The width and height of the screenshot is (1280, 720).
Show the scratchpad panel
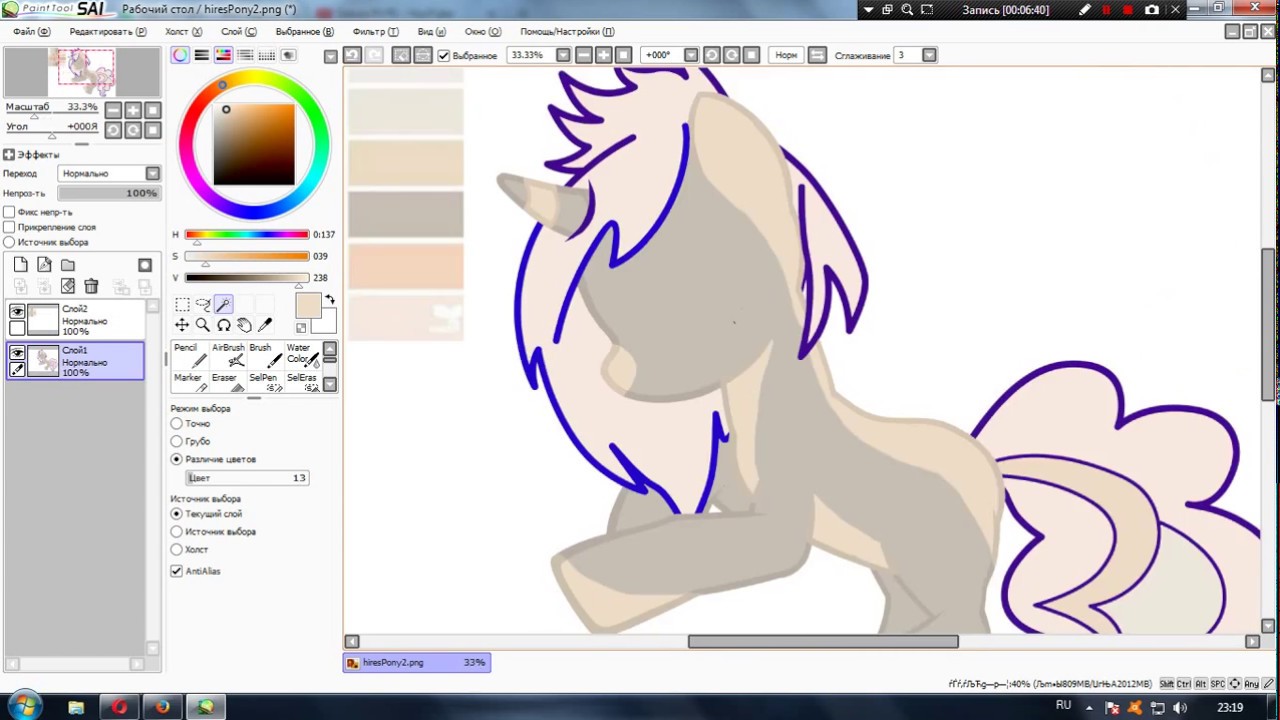coord(289,55)
